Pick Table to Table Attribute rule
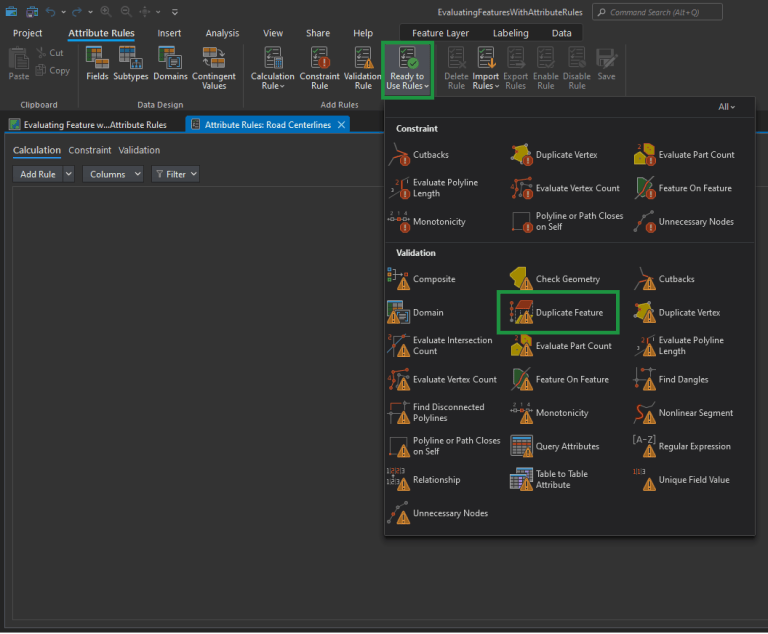Viewport: 768px width, 634px height. (x=549, y=479)
